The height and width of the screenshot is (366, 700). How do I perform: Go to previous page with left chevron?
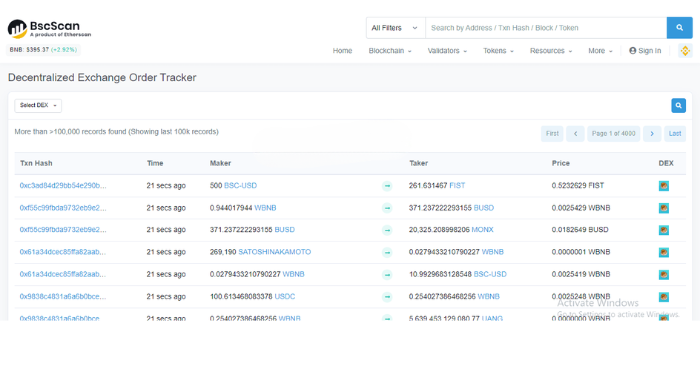pyautogui.click(x=575, y=133)
